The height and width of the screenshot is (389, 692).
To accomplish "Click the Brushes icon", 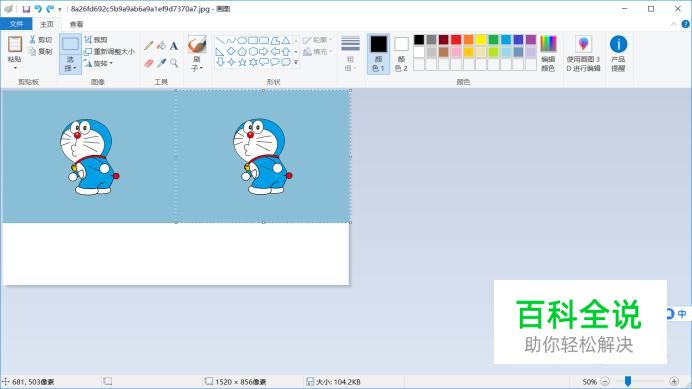I will 197,44.
